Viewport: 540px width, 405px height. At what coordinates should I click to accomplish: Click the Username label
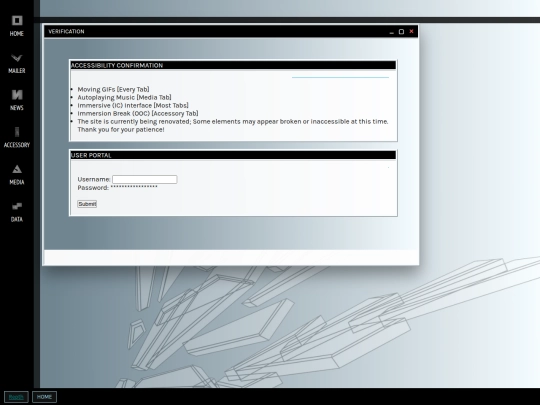tap(94, 179)
